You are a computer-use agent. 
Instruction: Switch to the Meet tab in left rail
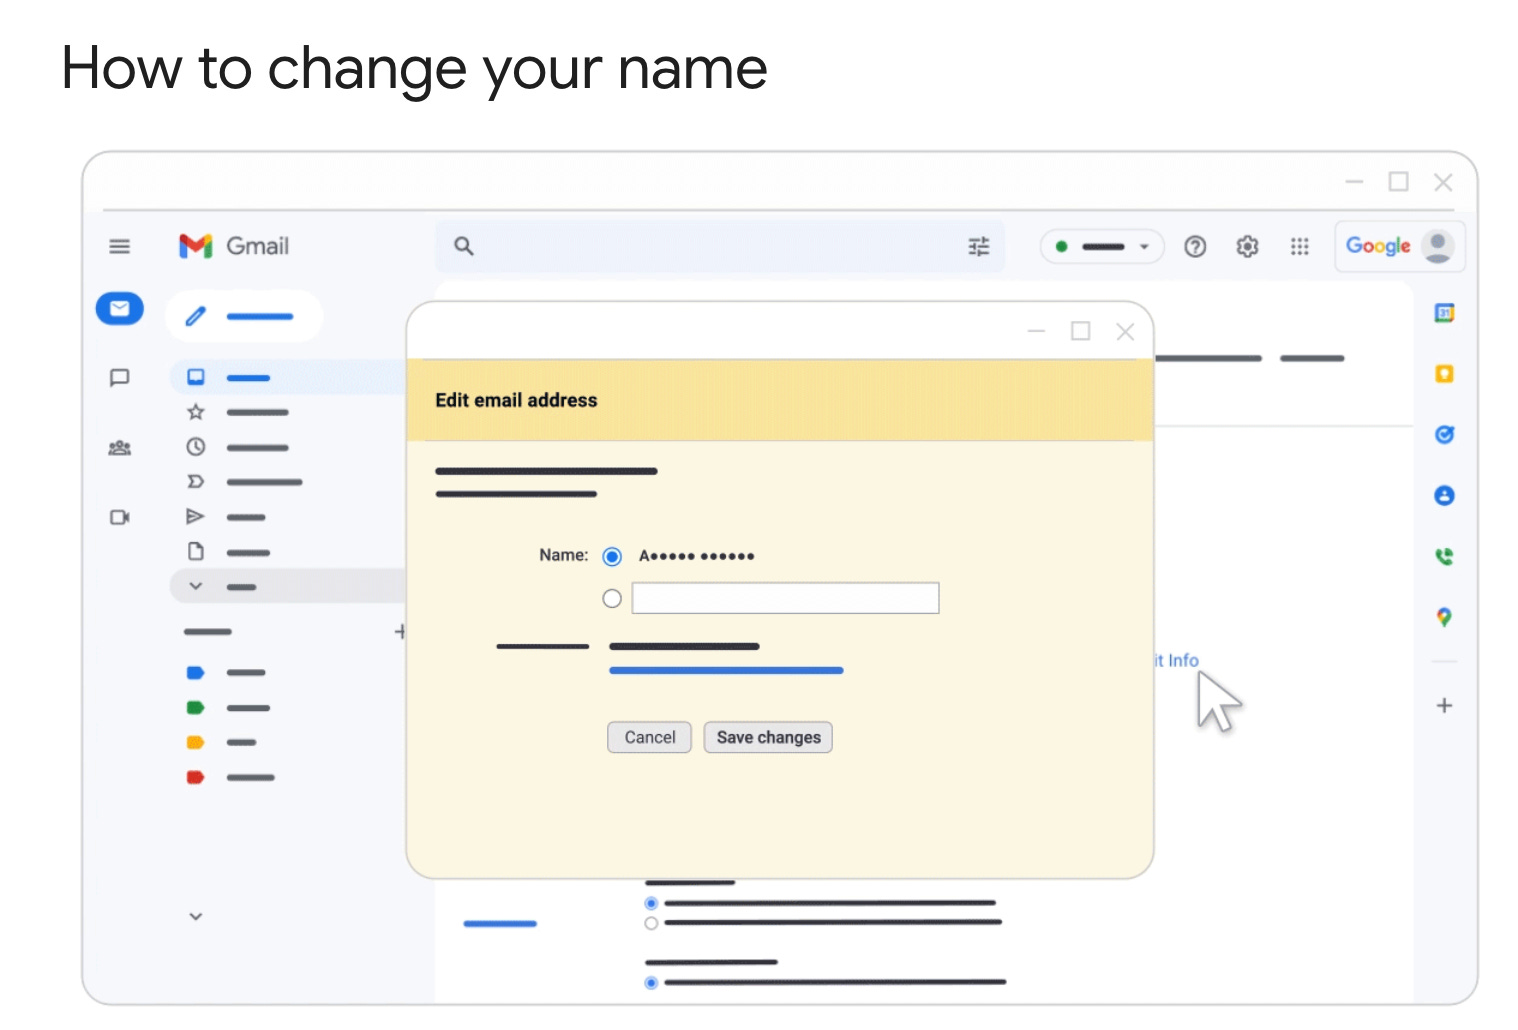pos(119,517)
